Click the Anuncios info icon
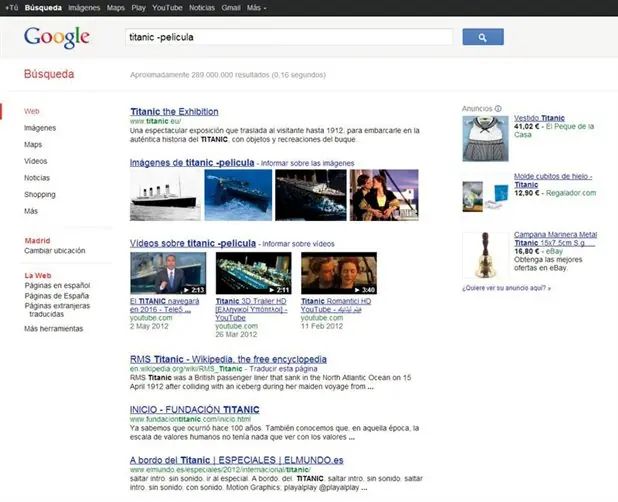The height and width of the screenshot is (502, 618). click(498, 109)
